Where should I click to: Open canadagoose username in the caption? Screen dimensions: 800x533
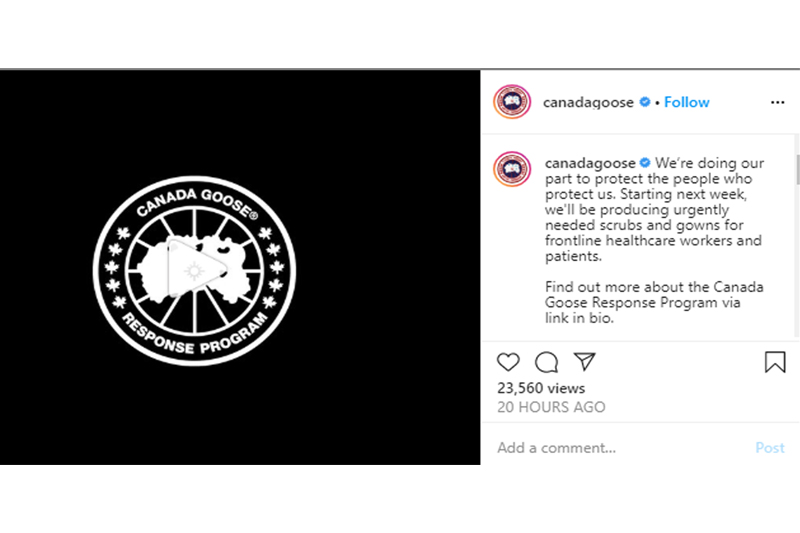pos(590,163)
